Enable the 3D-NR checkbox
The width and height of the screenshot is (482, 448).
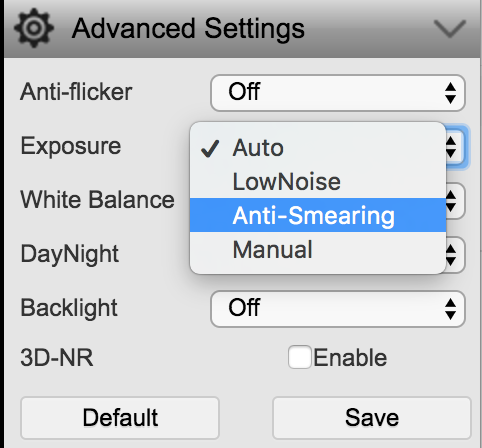point(300,357)
